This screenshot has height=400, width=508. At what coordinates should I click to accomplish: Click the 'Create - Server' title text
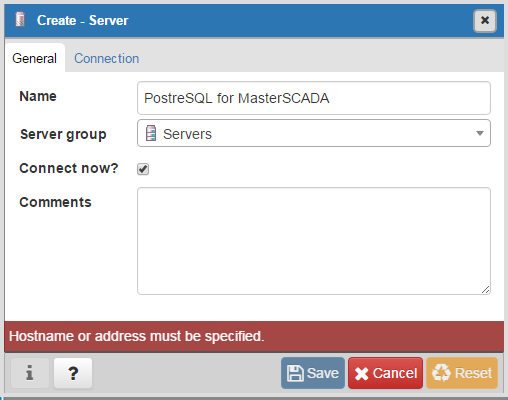coord(82,20)
